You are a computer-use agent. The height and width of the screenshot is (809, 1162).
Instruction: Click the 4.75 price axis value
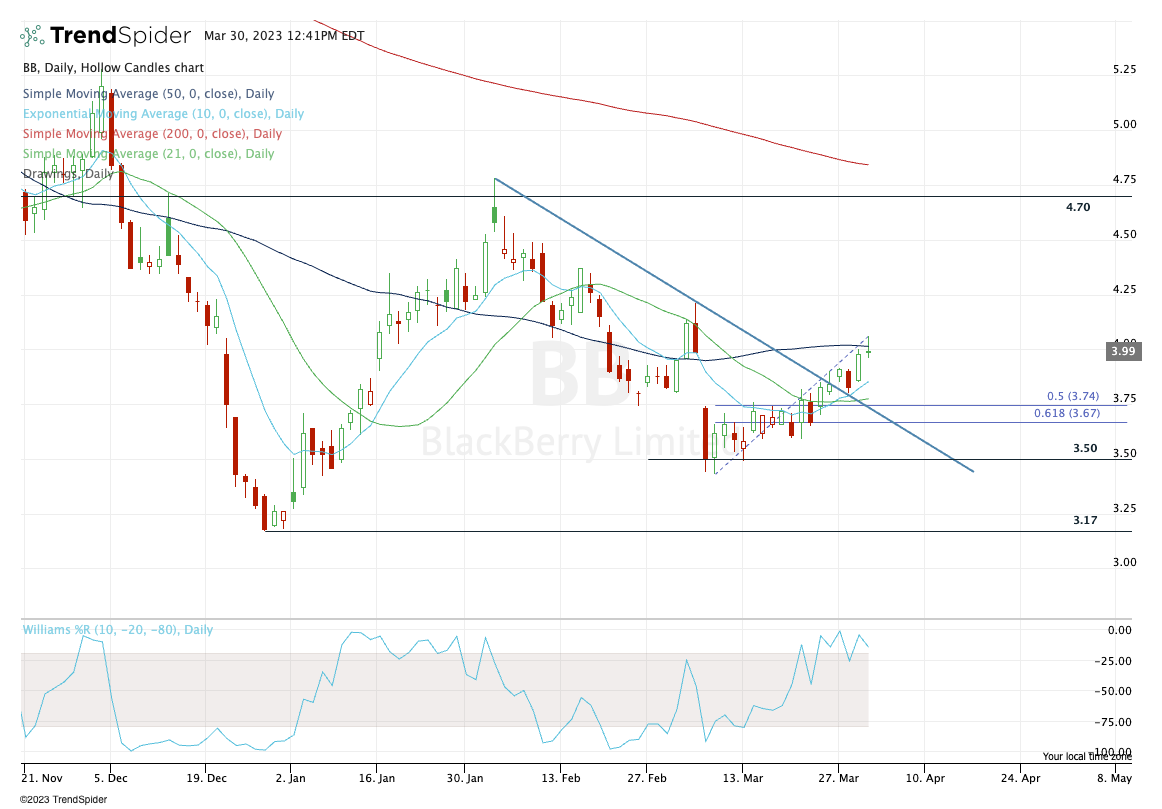(x=1124, y=179)
